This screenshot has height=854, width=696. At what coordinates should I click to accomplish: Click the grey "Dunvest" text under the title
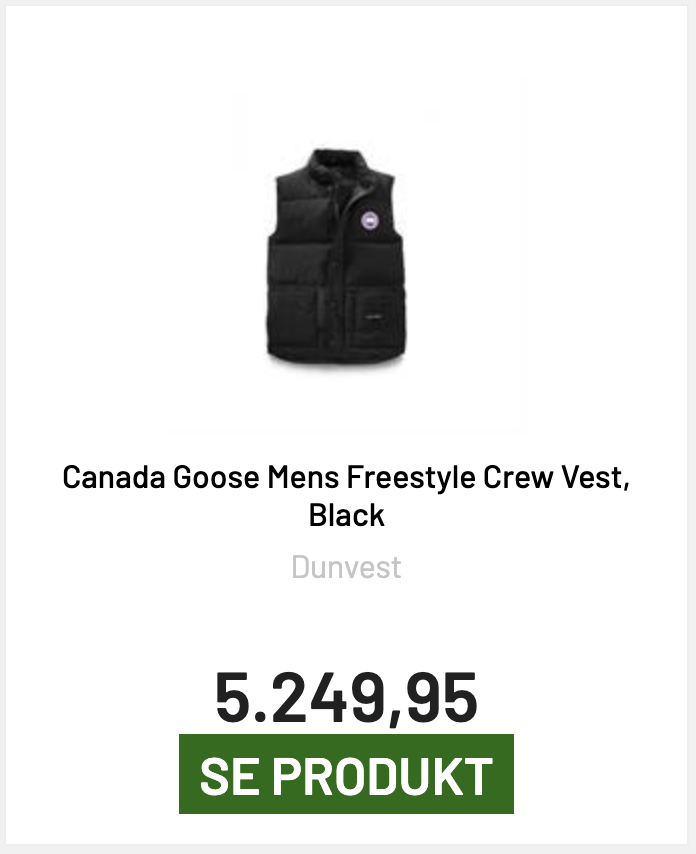346,567
